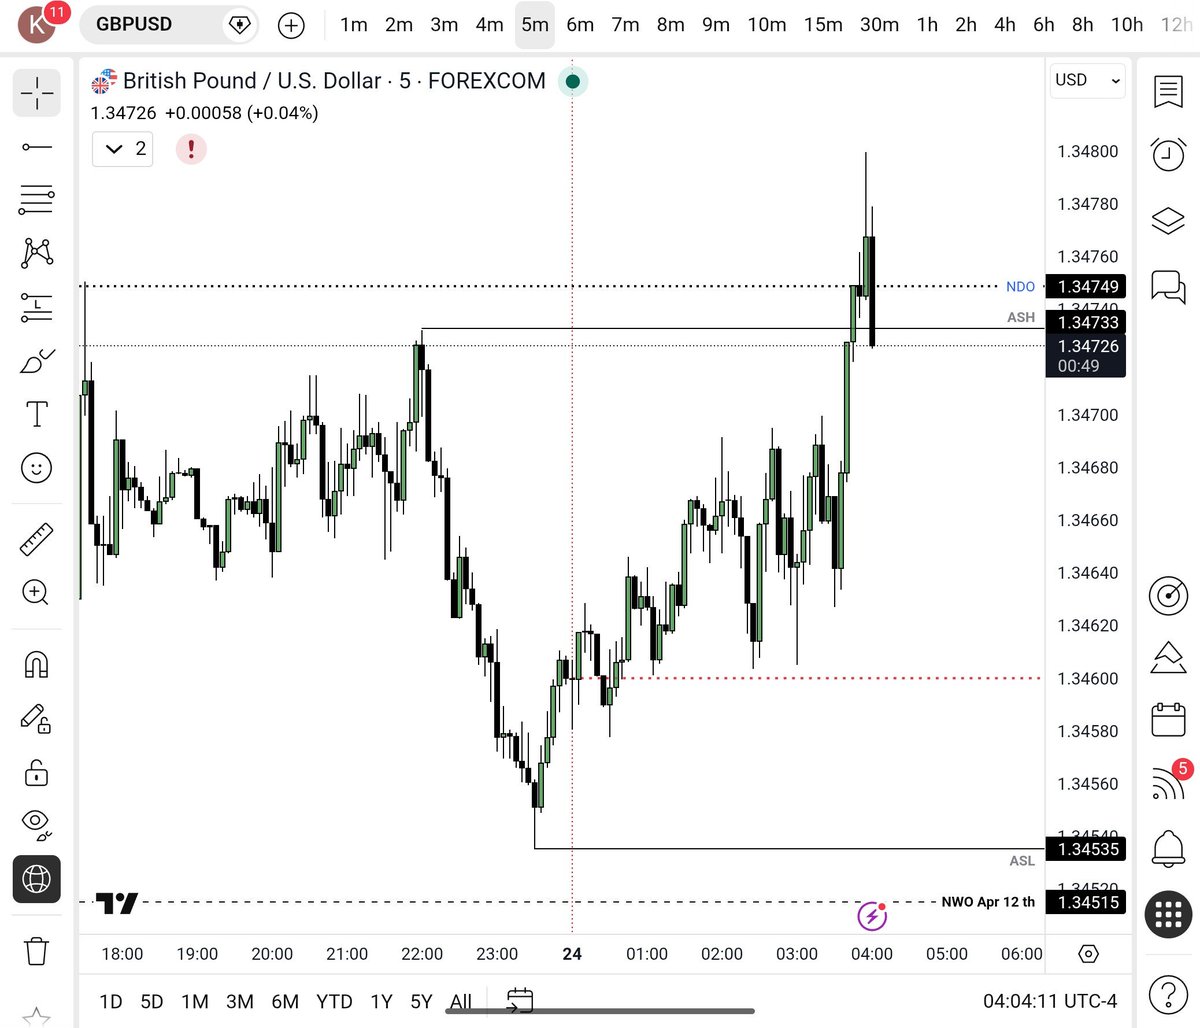Set the date range to 1M
The image size is (1200, 1028).
195,1001
